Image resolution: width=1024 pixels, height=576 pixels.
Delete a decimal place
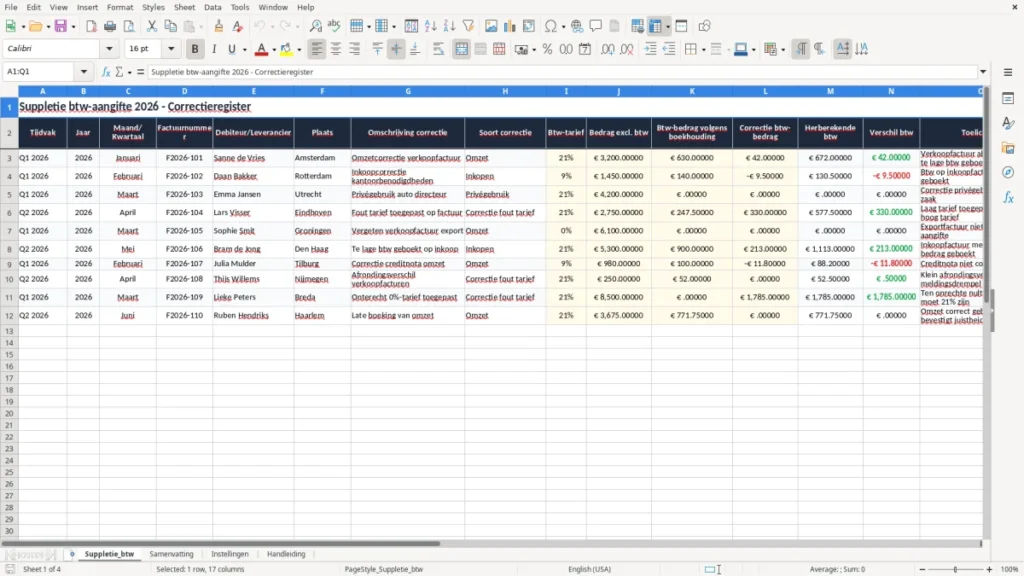coord(627,49)
